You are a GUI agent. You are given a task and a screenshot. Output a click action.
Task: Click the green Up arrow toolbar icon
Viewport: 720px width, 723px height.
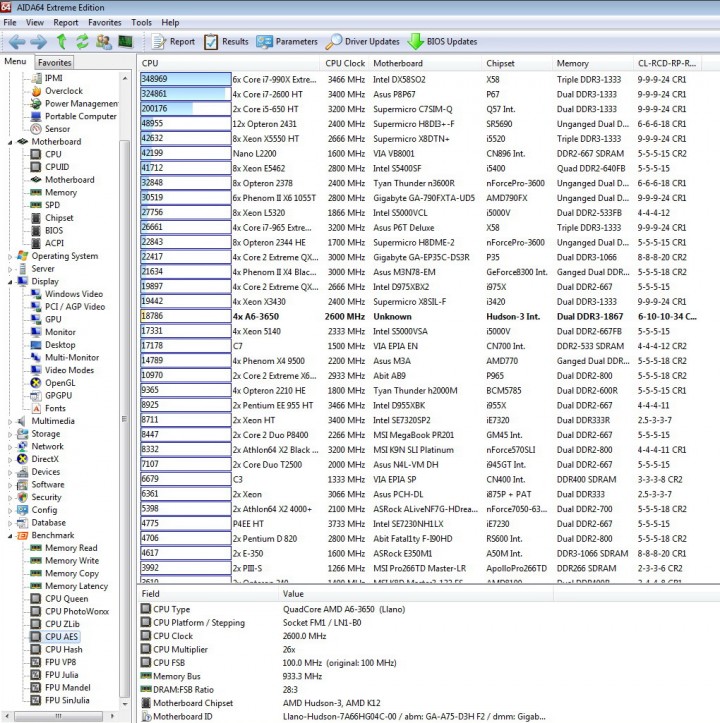[61, 41]
